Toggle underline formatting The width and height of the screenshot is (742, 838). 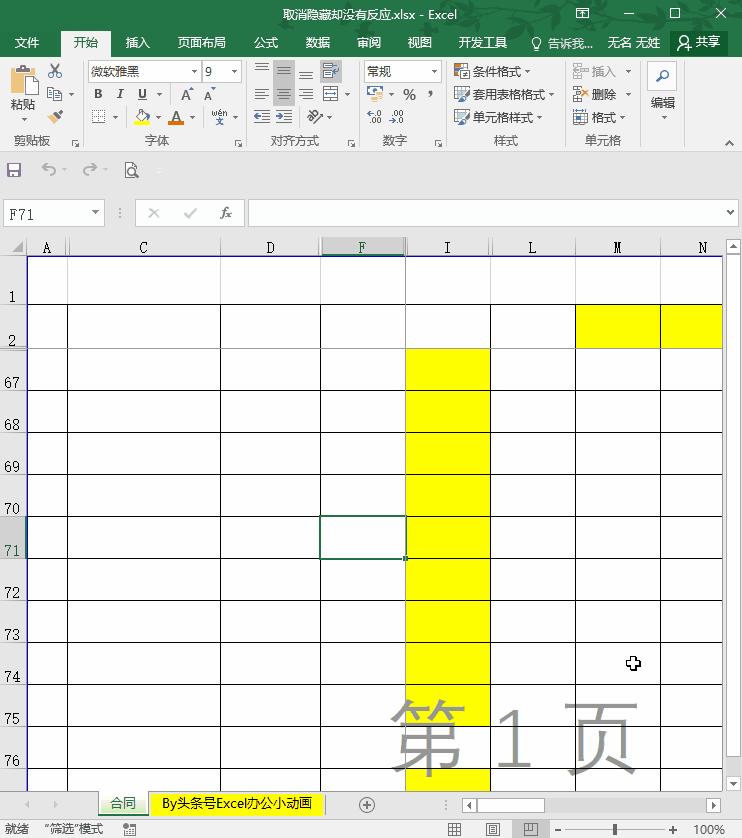click(142, 94)
